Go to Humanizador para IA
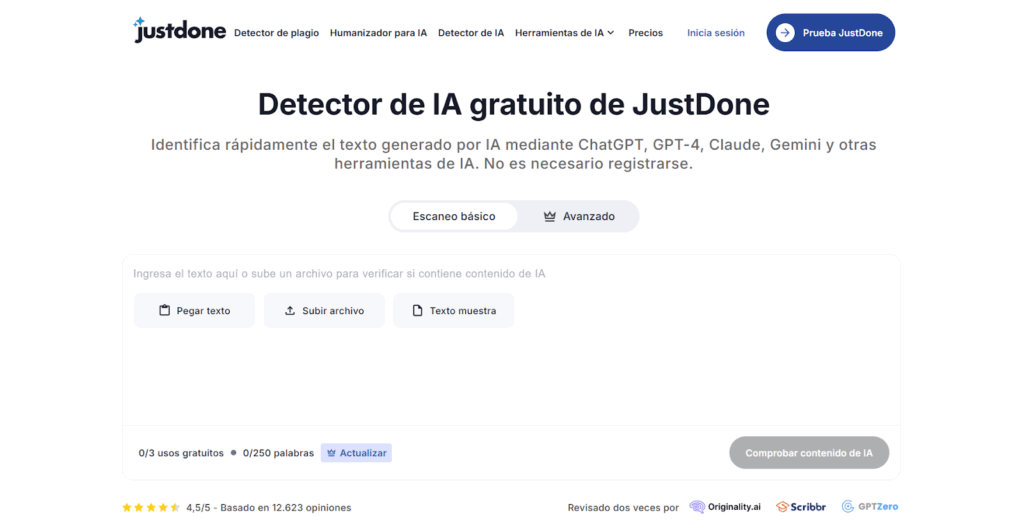The image size is (1024, 531). click(378, 33)
